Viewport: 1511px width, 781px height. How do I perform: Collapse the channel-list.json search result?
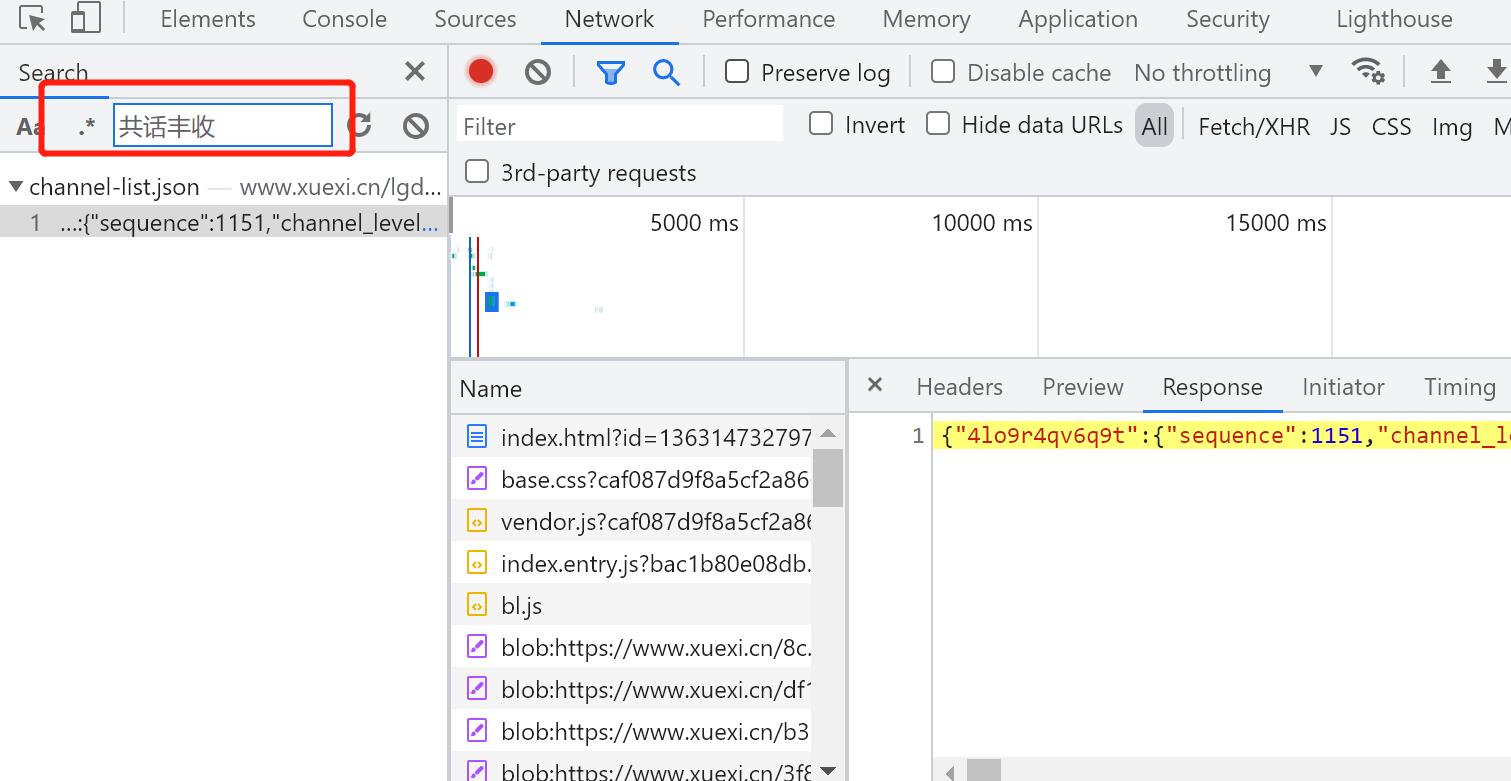[x=16, y=187]
